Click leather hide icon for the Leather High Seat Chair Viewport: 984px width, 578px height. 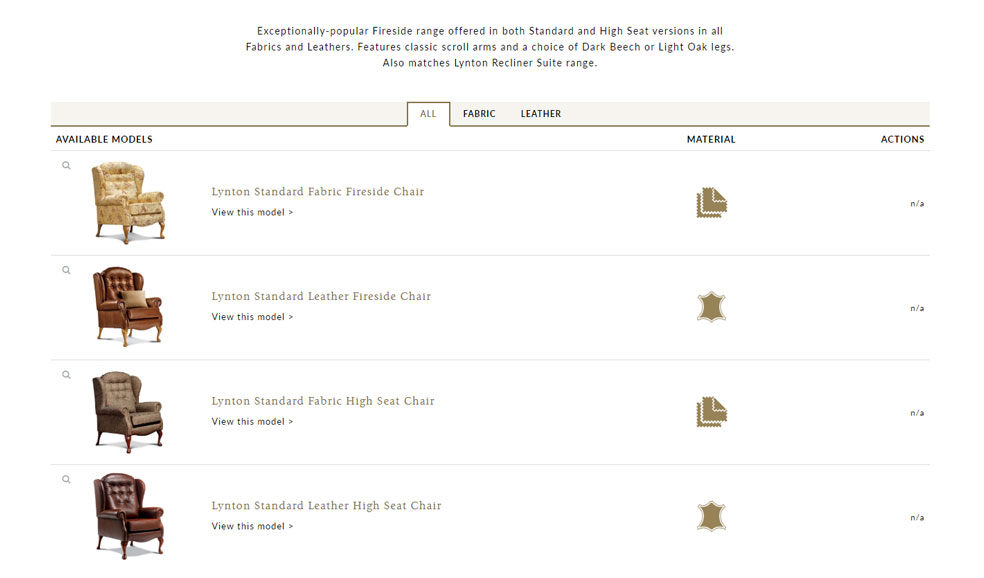point(711,516)
